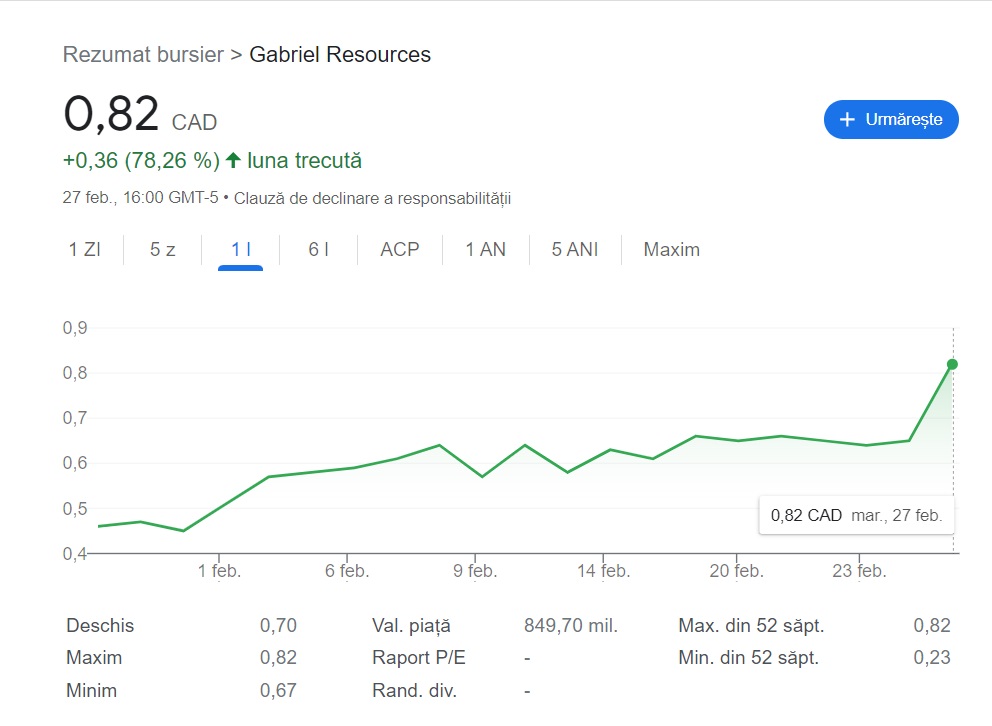Screen dimensions: 992x726
Task: Switch to the 1 ZI time range
Action: click(x=85, y=250)
